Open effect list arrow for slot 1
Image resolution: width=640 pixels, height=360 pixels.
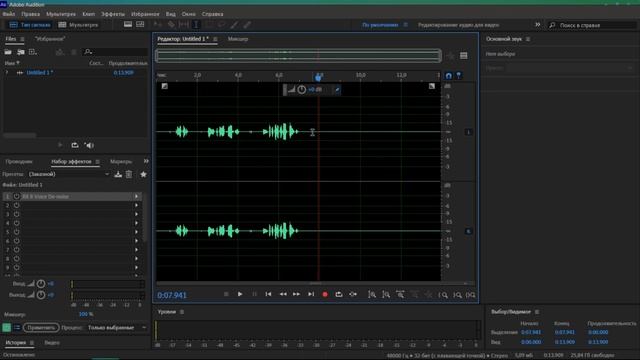click(136, 196)
